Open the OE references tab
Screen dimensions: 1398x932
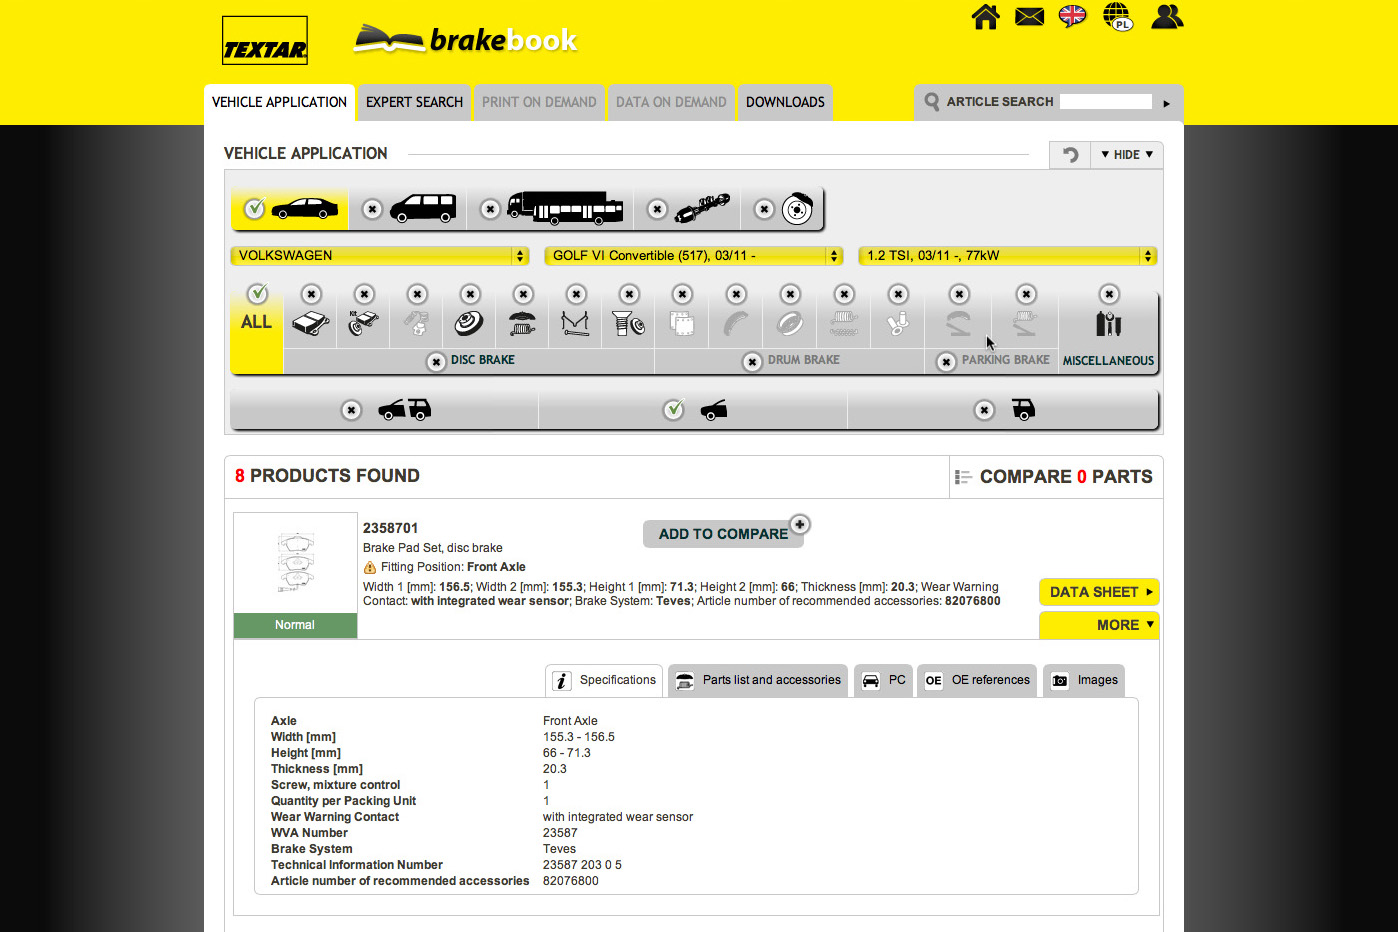pyautogui.click(x=977, y=680)
